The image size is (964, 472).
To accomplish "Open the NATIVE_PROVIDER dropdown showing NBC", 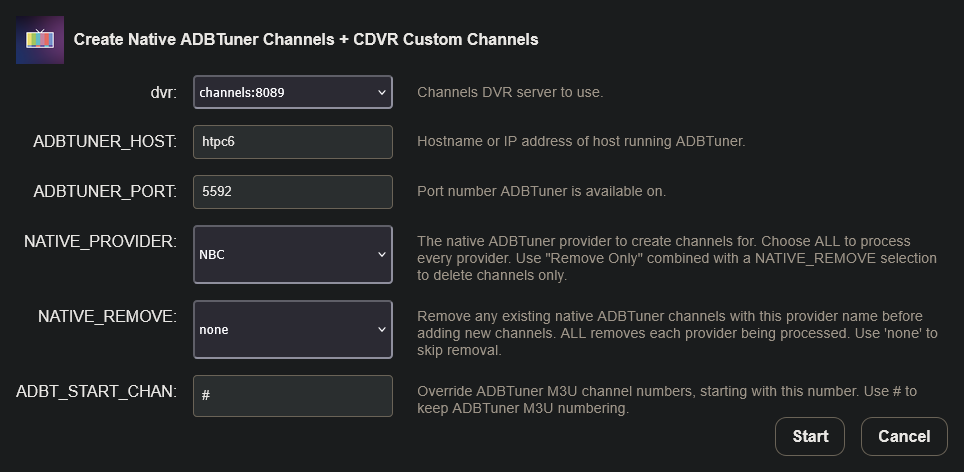I will coord(293,254).
